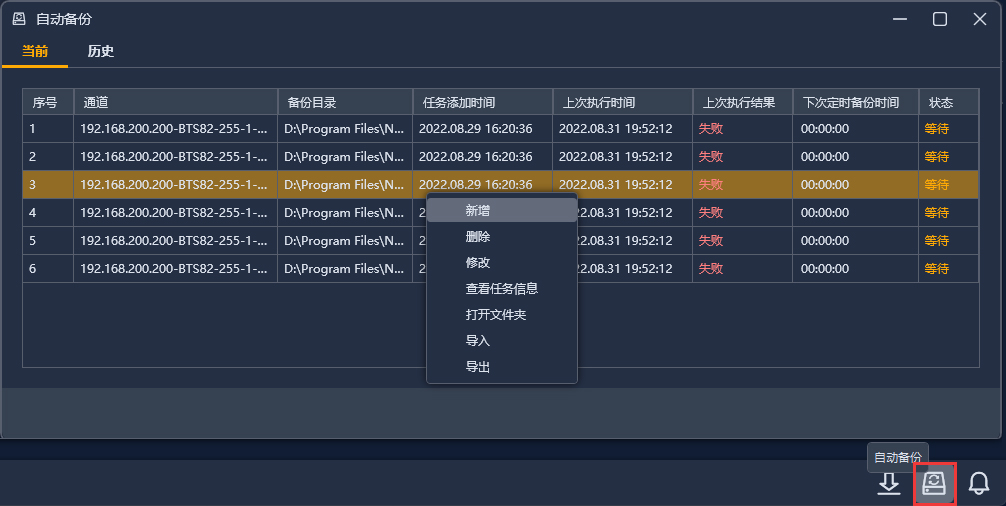Switch to the 历史 tab
Viewport: 1006px width, 506px height.
pyautogui.click(x=101, y=51)
